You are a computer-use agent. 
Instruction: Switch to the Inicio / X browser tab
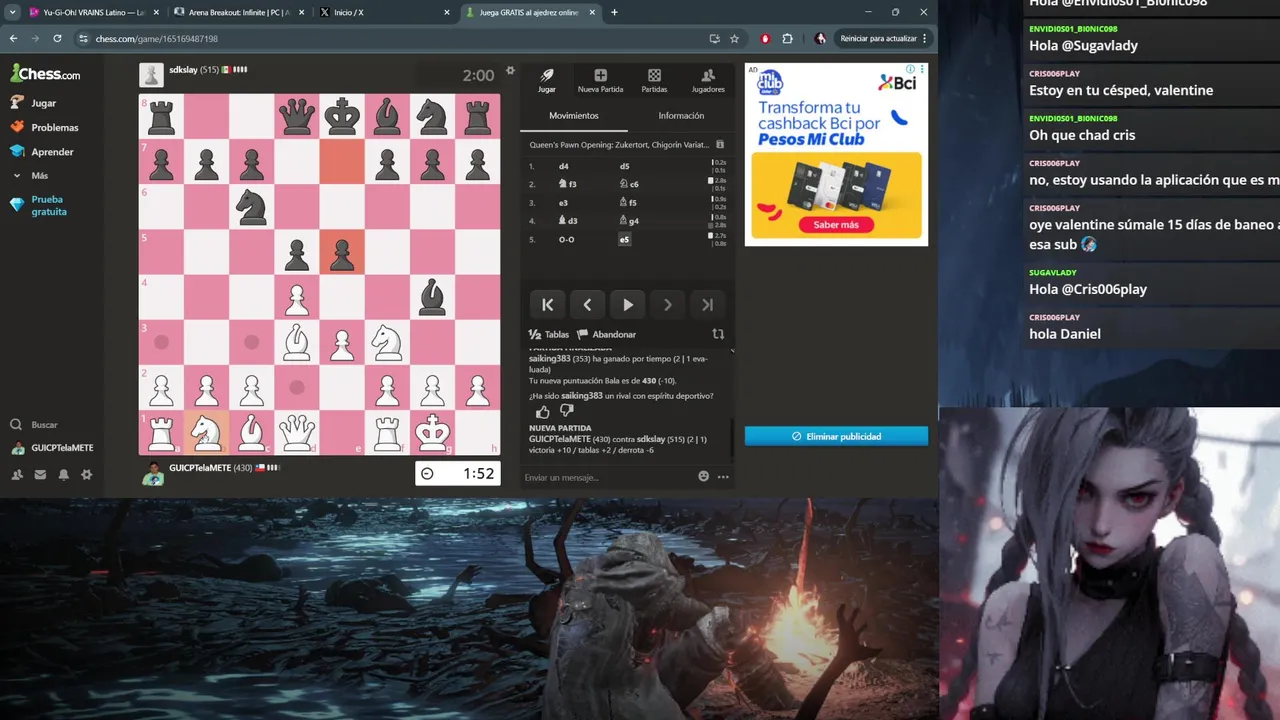coord(383,12)
